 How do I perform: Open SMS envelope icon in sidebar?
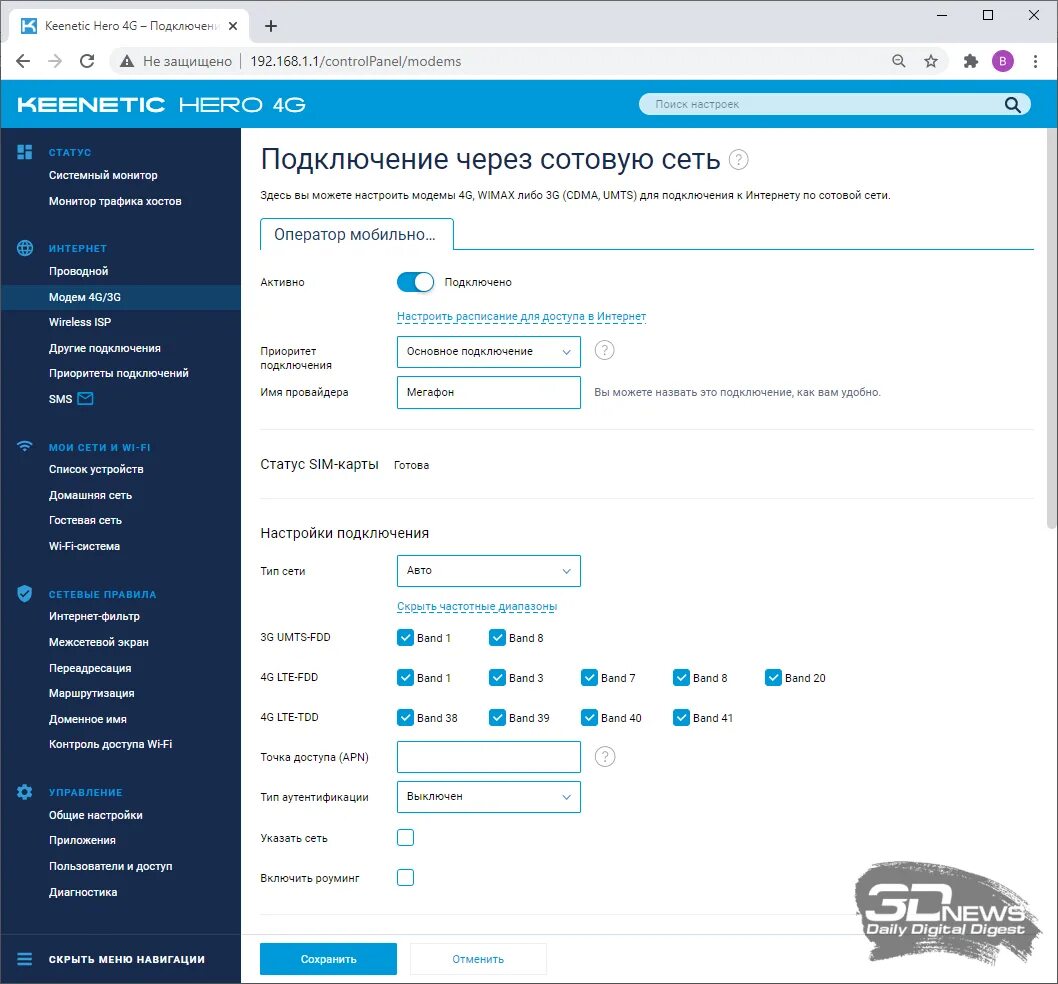click(85, 398)
